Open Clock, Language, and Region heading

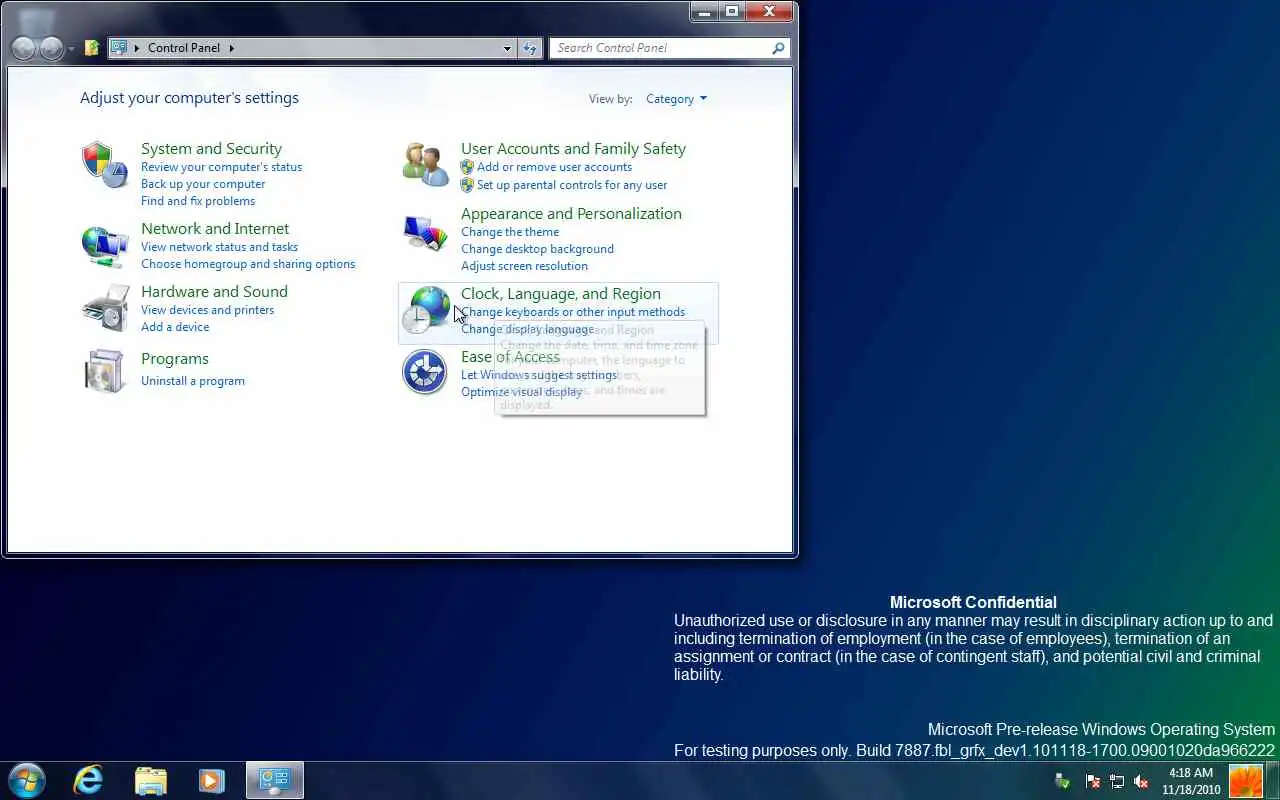(560, 294)
